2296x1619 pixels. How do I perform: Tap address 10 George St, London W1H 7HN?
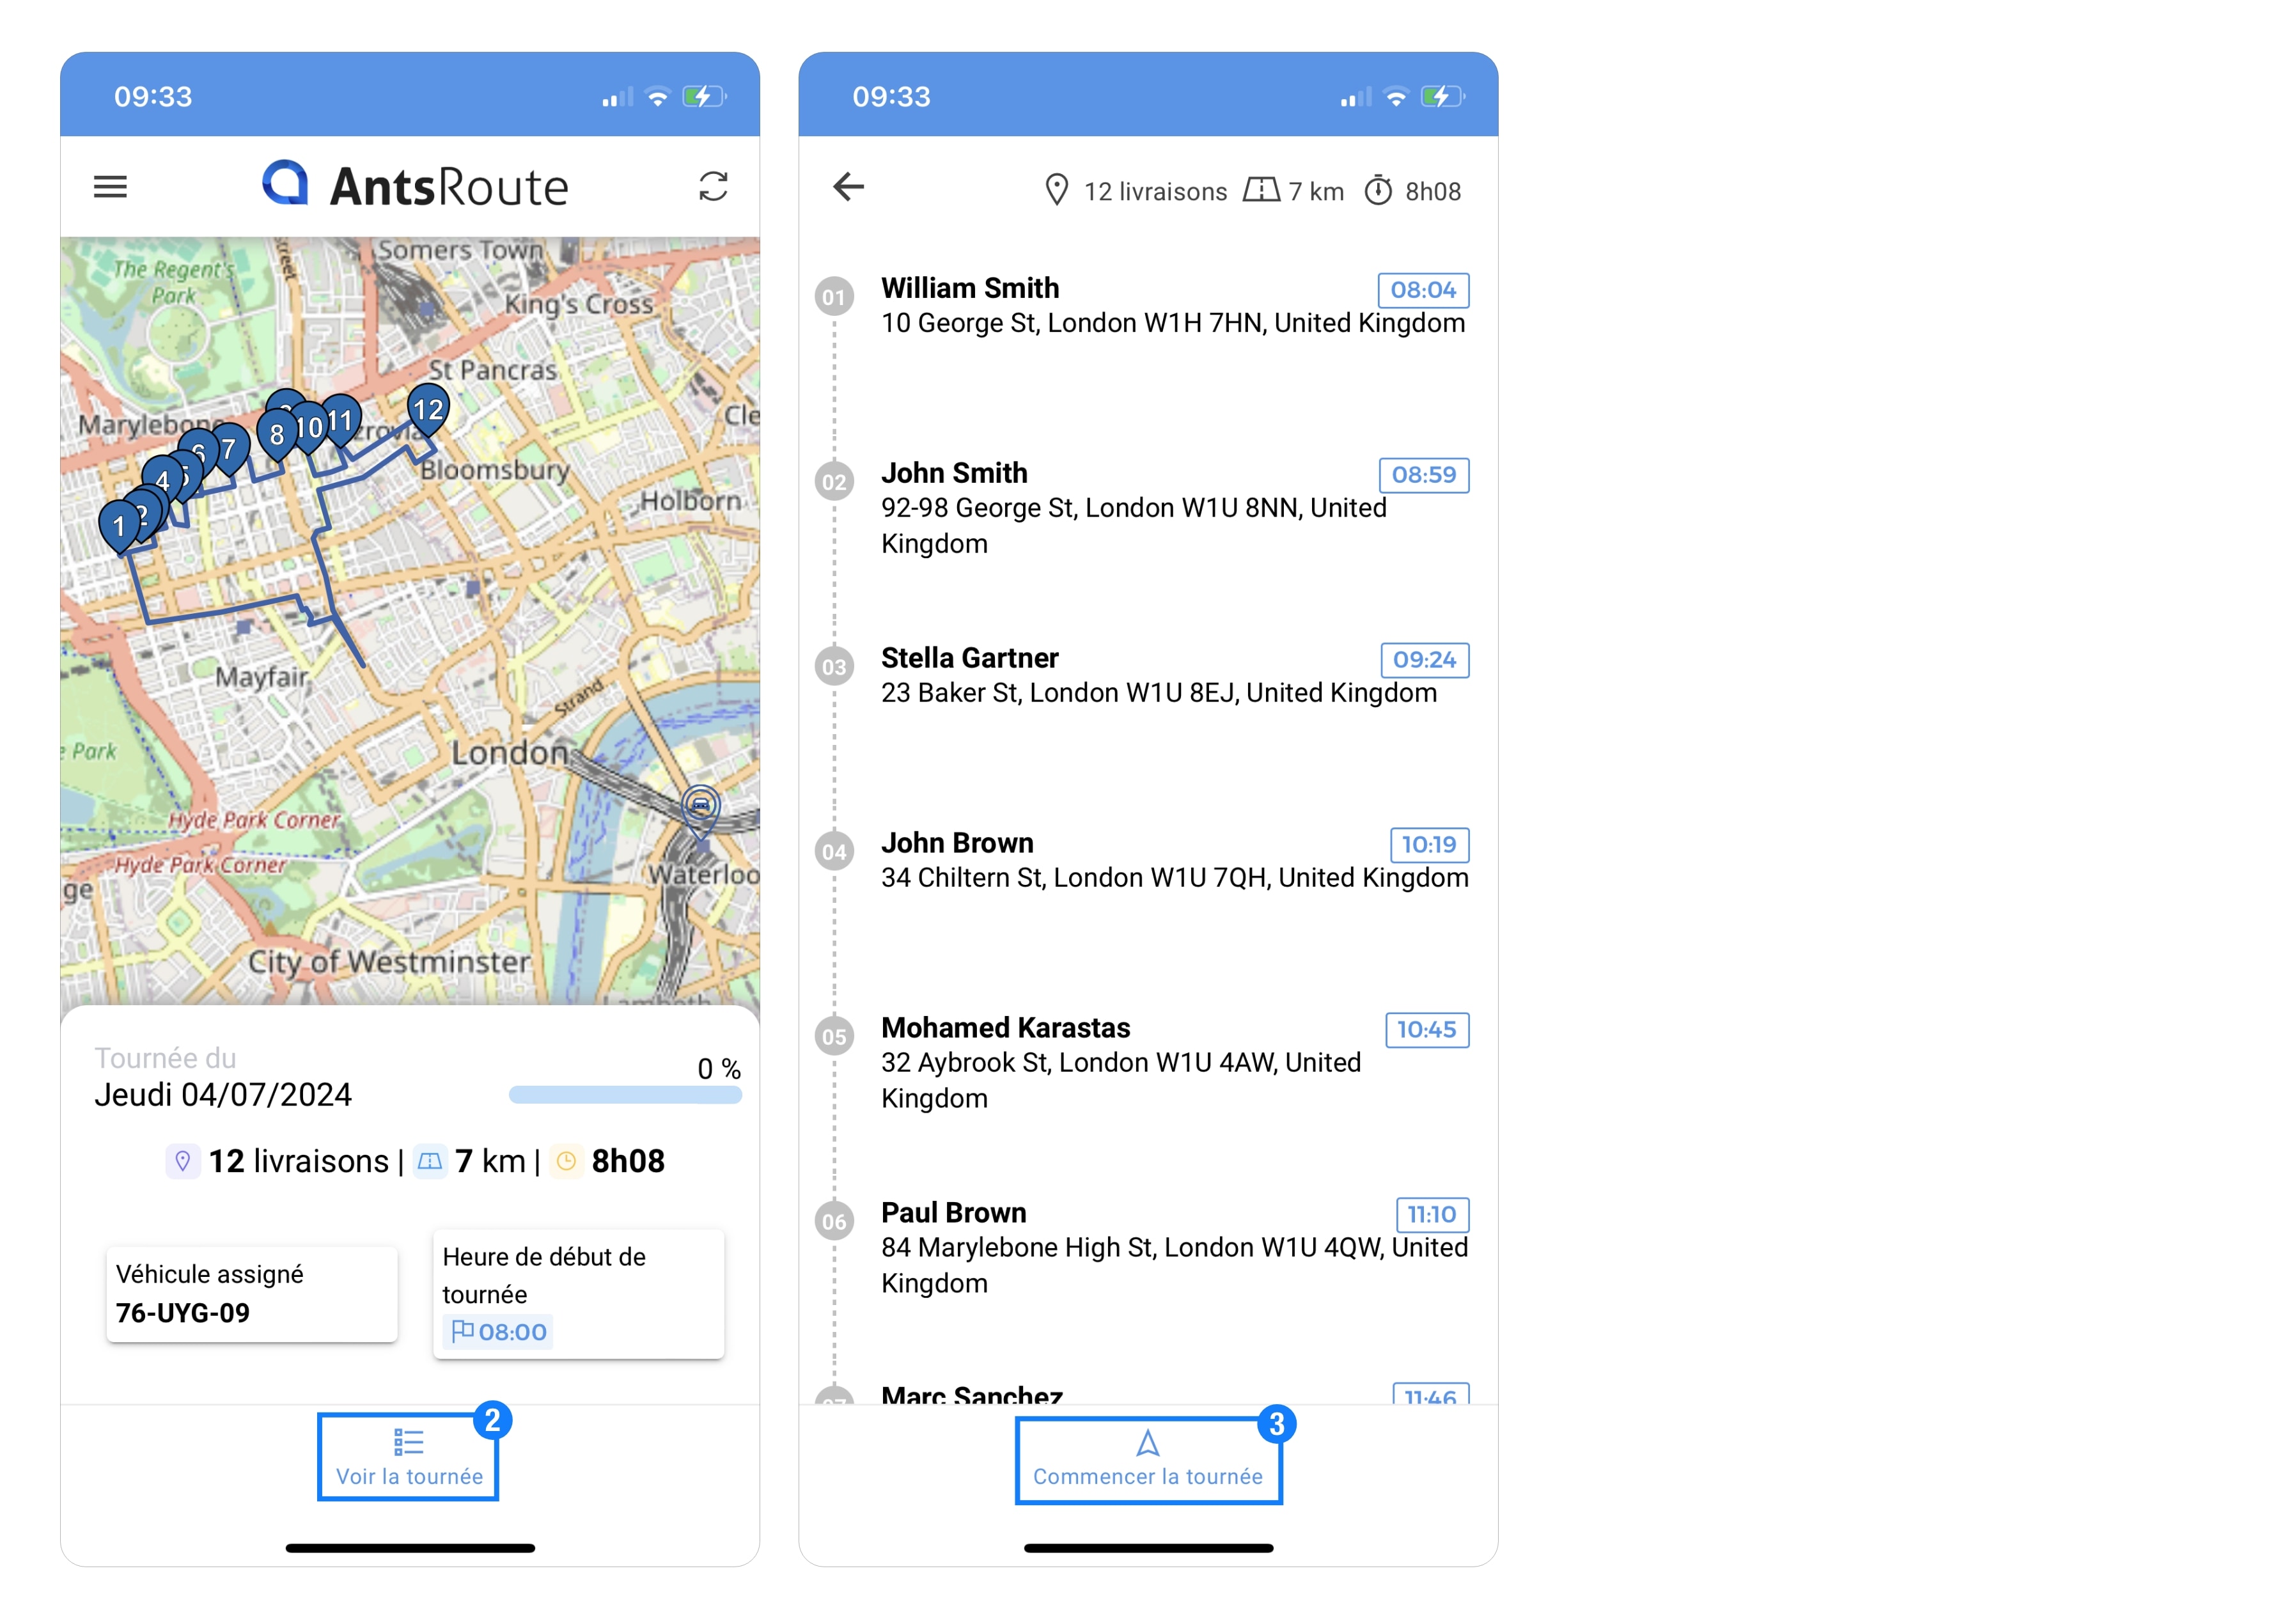pyautogui.click(x=1173, y=323)
